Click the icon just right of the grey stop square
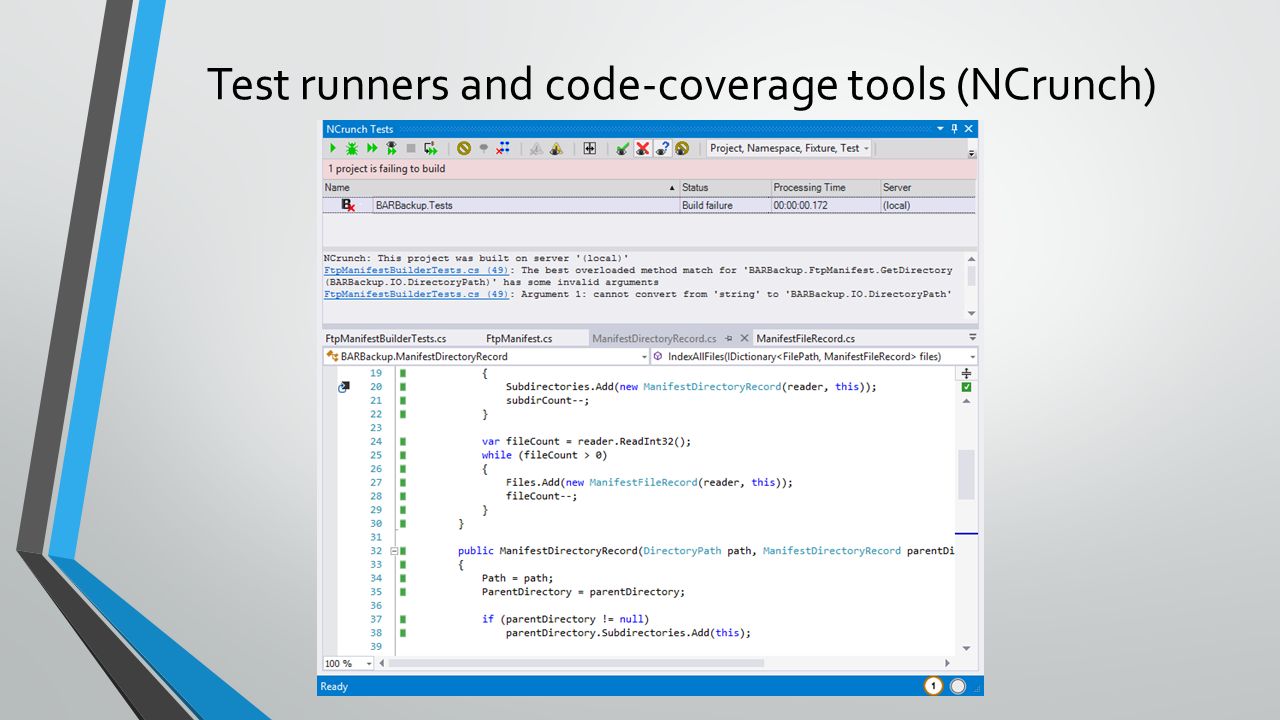This screenshot has width=1280, height=720. [431, 148]
